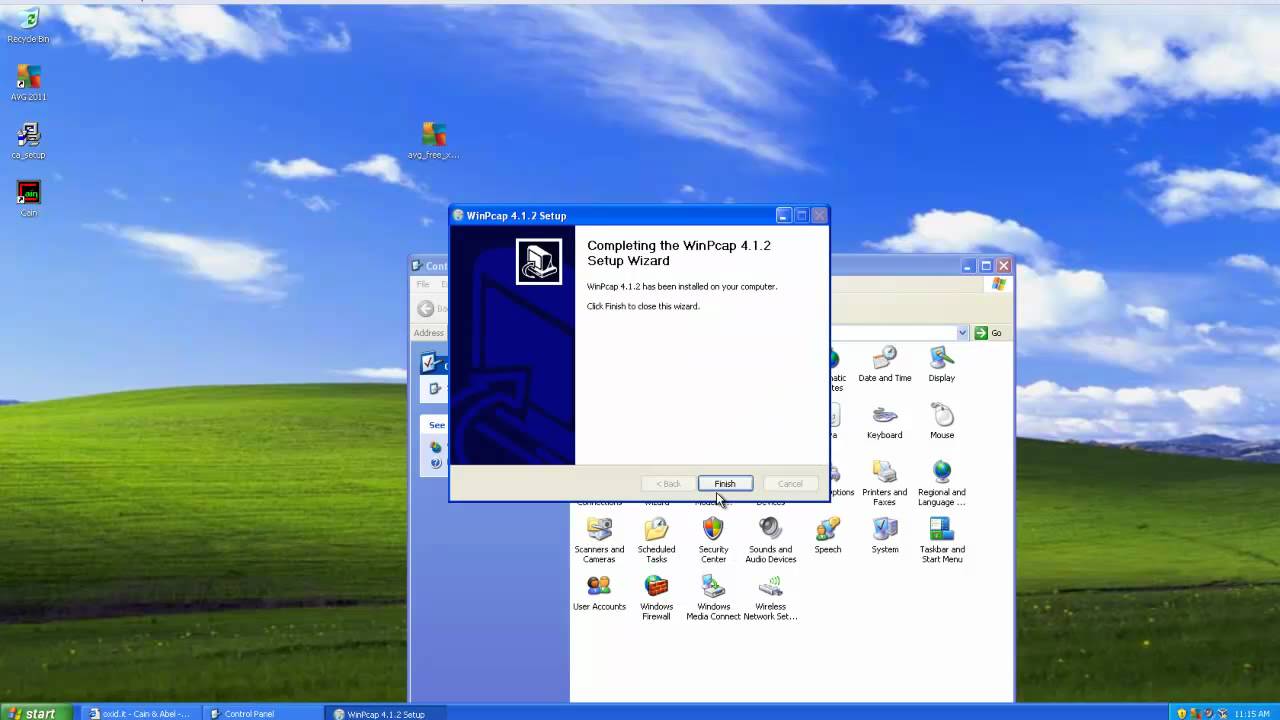Select the ca_setup desktop icon
This screenshot has width=1280, height=720.
coord(28,141)
